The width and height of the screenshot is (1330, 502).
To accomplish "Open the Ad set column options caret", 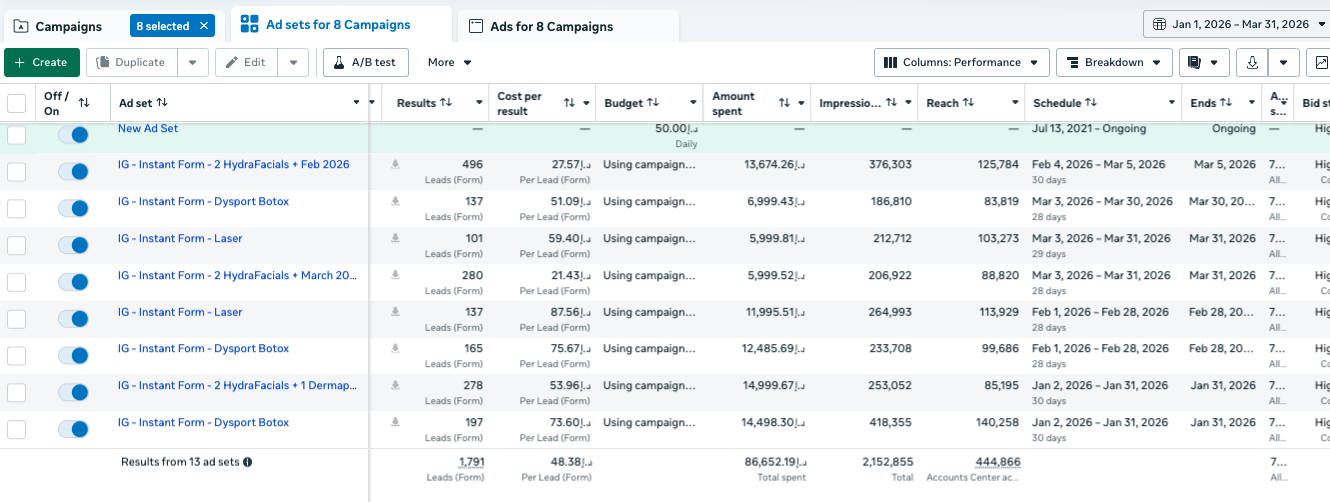I will pyautogui.click(x=357, y=103).
